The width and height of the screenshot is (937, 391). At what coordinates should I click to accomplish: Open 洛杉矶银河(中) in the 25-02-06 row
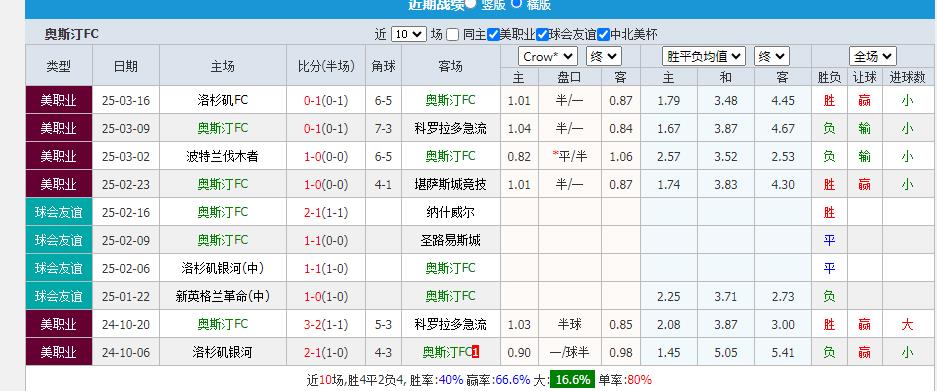click(222, 268)
